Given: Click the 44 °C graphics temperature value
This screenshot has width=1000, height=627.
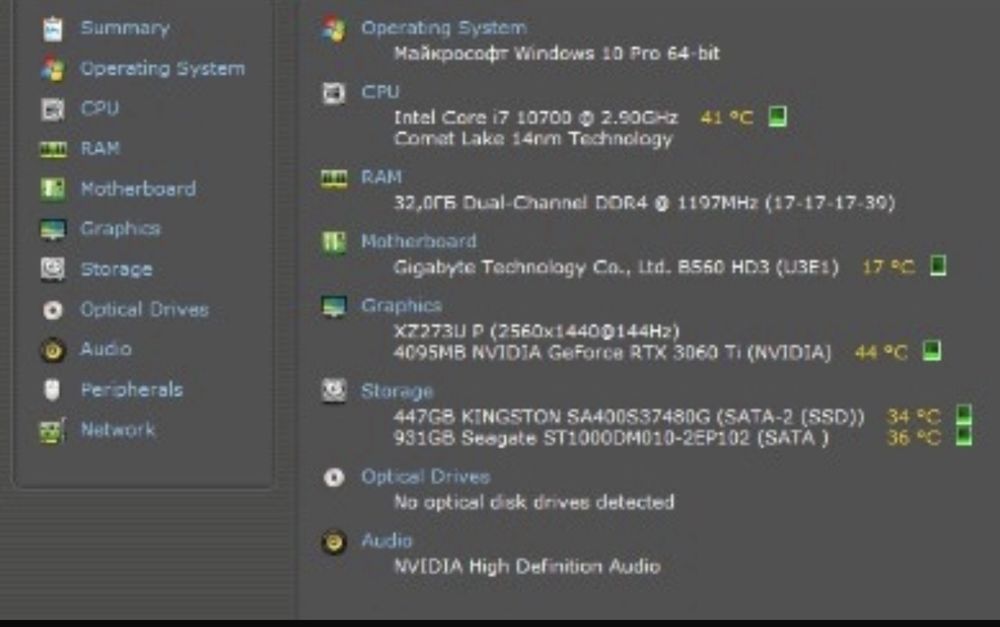Looking at the screenshot, I should (881, 352).
